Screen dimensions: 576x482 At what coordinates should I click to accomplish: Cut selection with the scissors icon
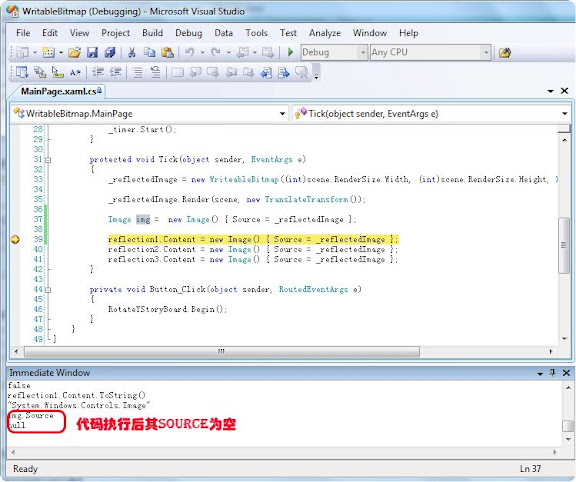(x=132, y=53)
